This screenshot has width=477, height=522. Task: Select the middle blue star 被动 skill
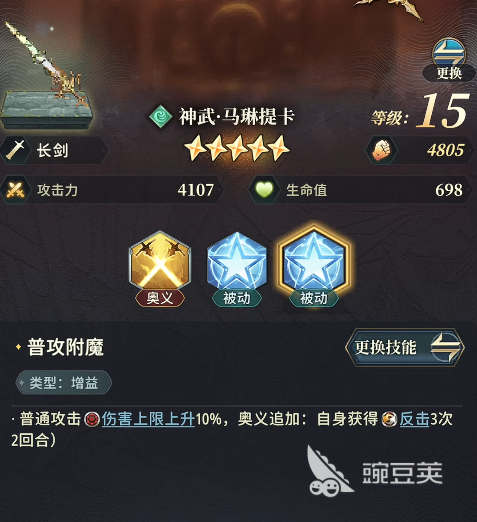(237, 262)
